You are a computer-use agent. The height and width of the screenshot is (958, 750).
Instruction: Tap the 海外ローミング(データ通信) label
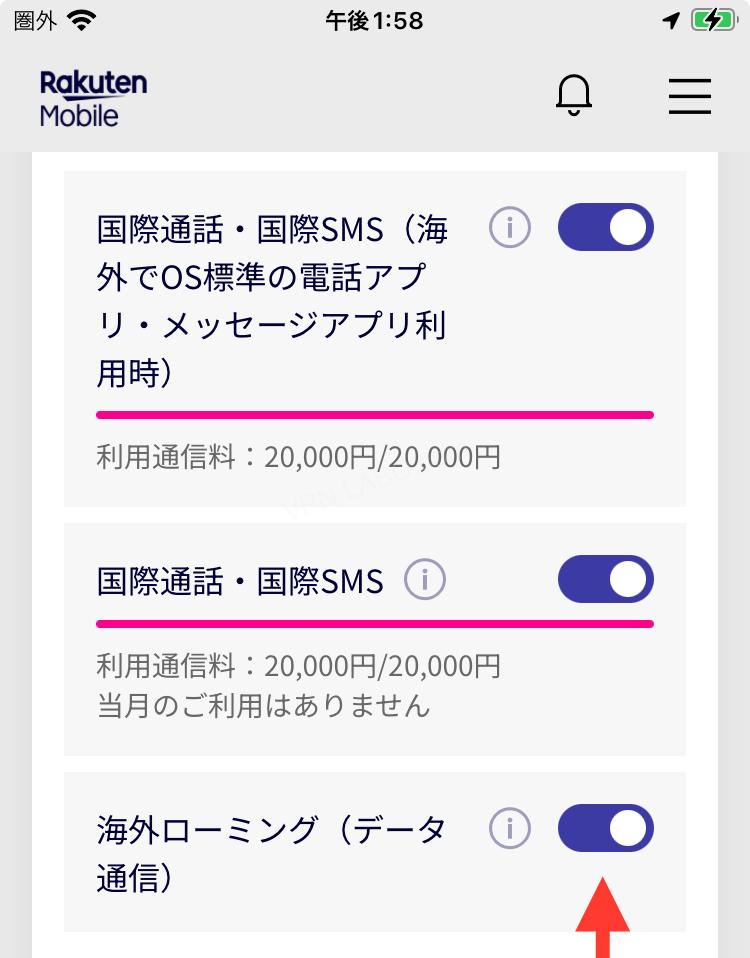click(x=271, y=853)
